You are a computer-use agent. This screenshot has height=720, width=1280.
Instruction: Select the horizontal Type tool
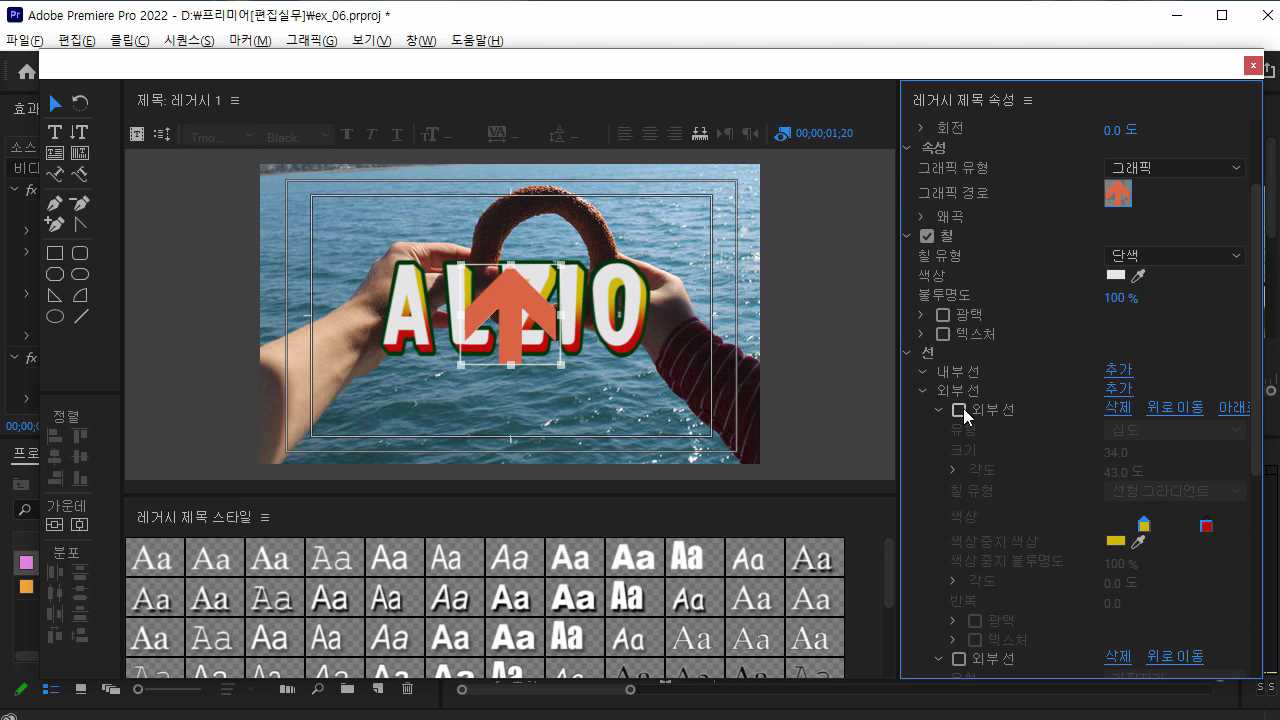tap(55, 132)
